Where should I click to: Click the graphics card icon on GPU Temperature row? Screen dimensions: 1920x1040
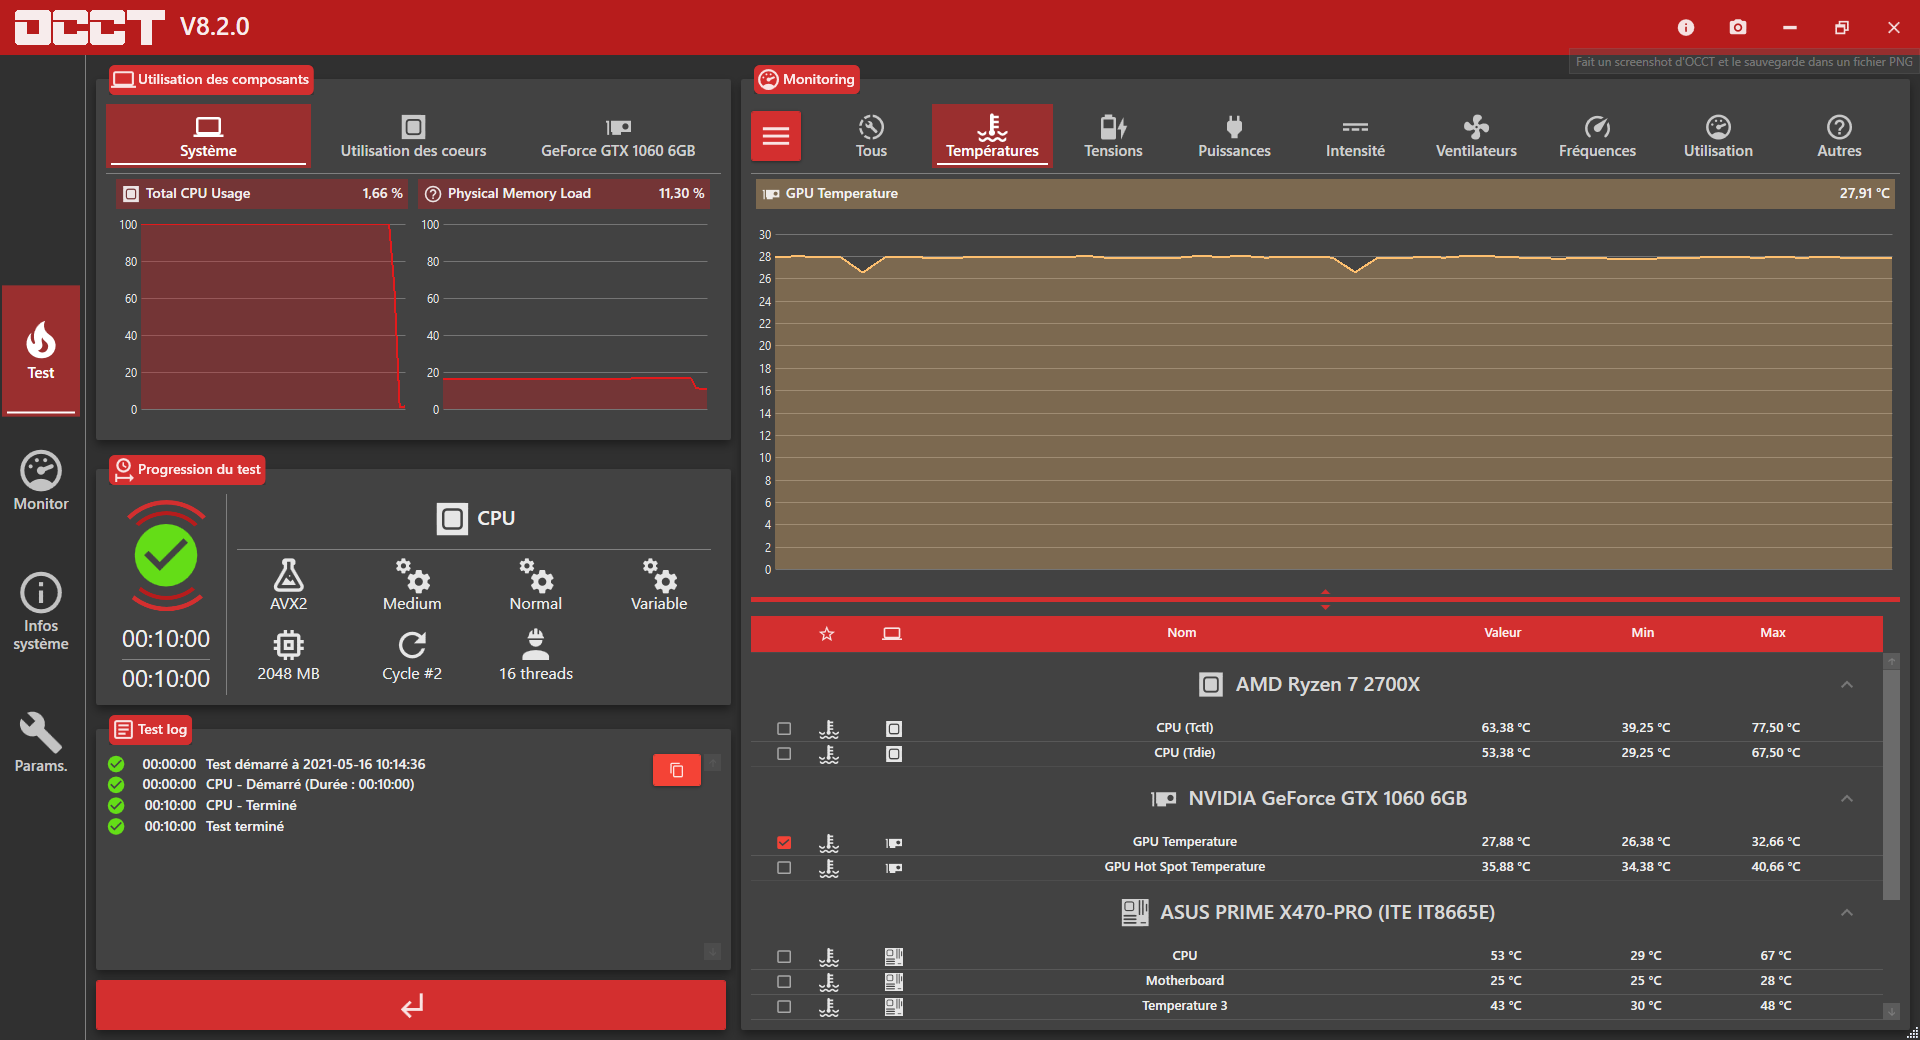894,843
